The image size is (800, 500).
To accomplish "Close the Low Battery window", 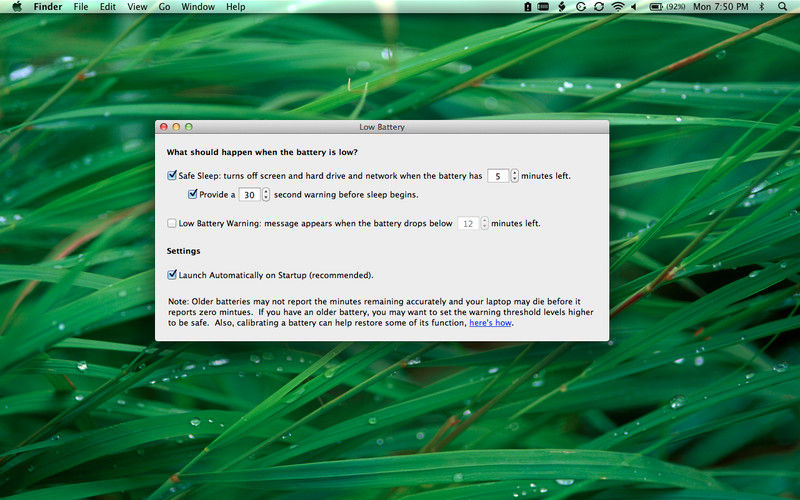I will pos(164,127).
